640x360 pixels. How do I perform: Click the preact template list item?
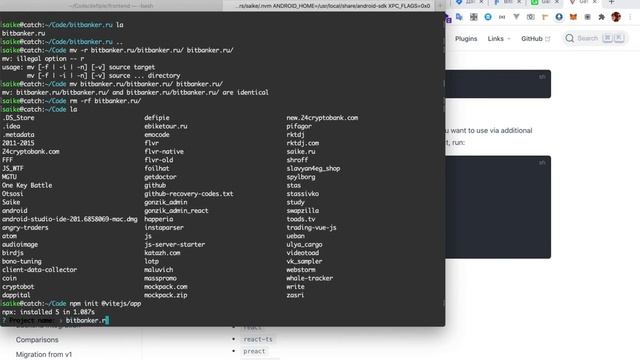point(254,351)
